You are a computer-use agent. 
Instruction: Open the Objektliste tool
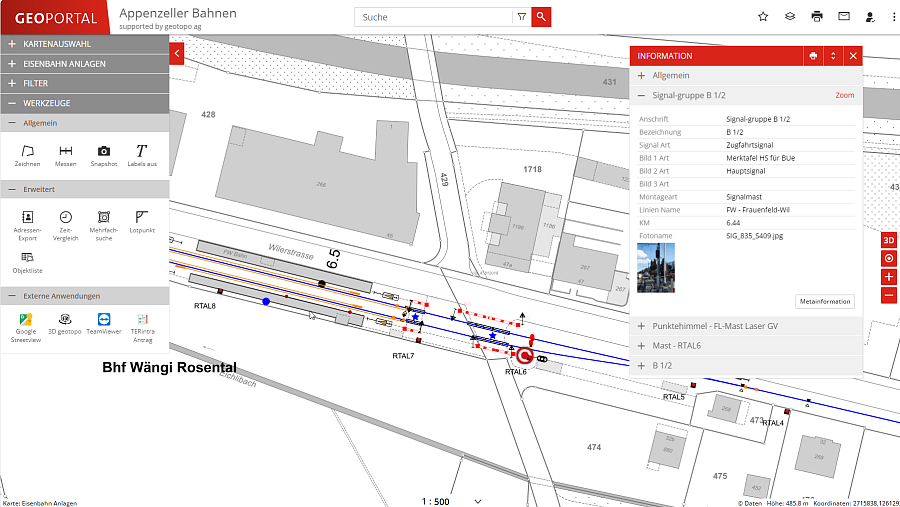[28, 262]
